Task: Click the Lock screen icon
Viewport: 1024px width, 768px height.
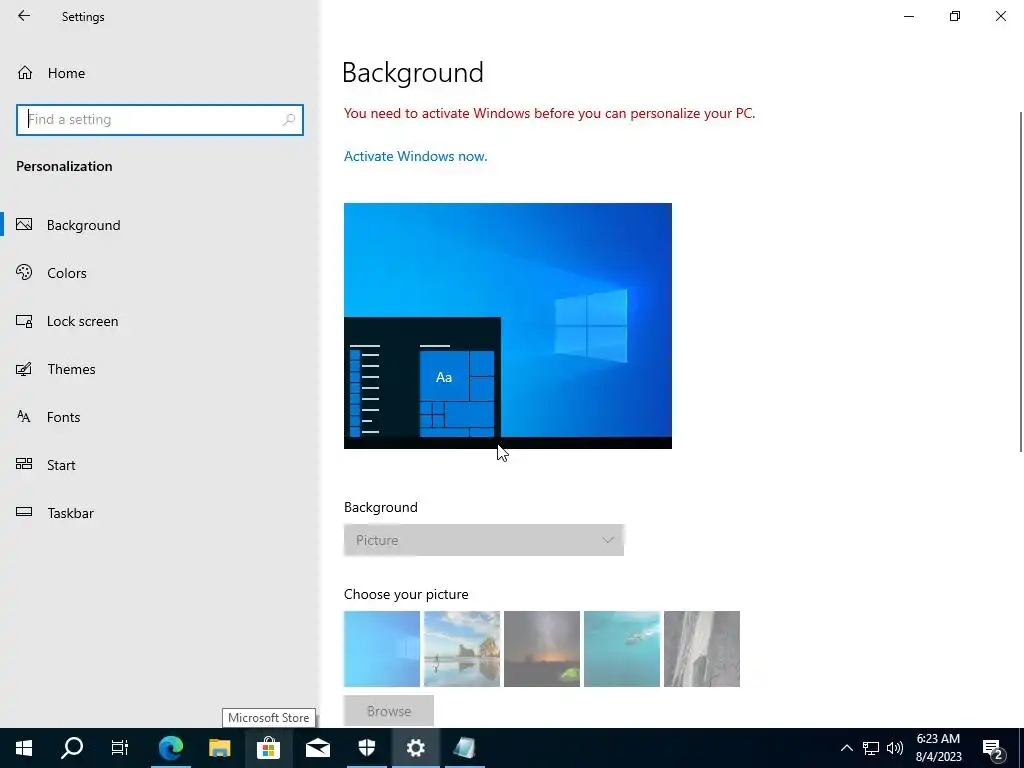Action: click(x=24, y=321)
